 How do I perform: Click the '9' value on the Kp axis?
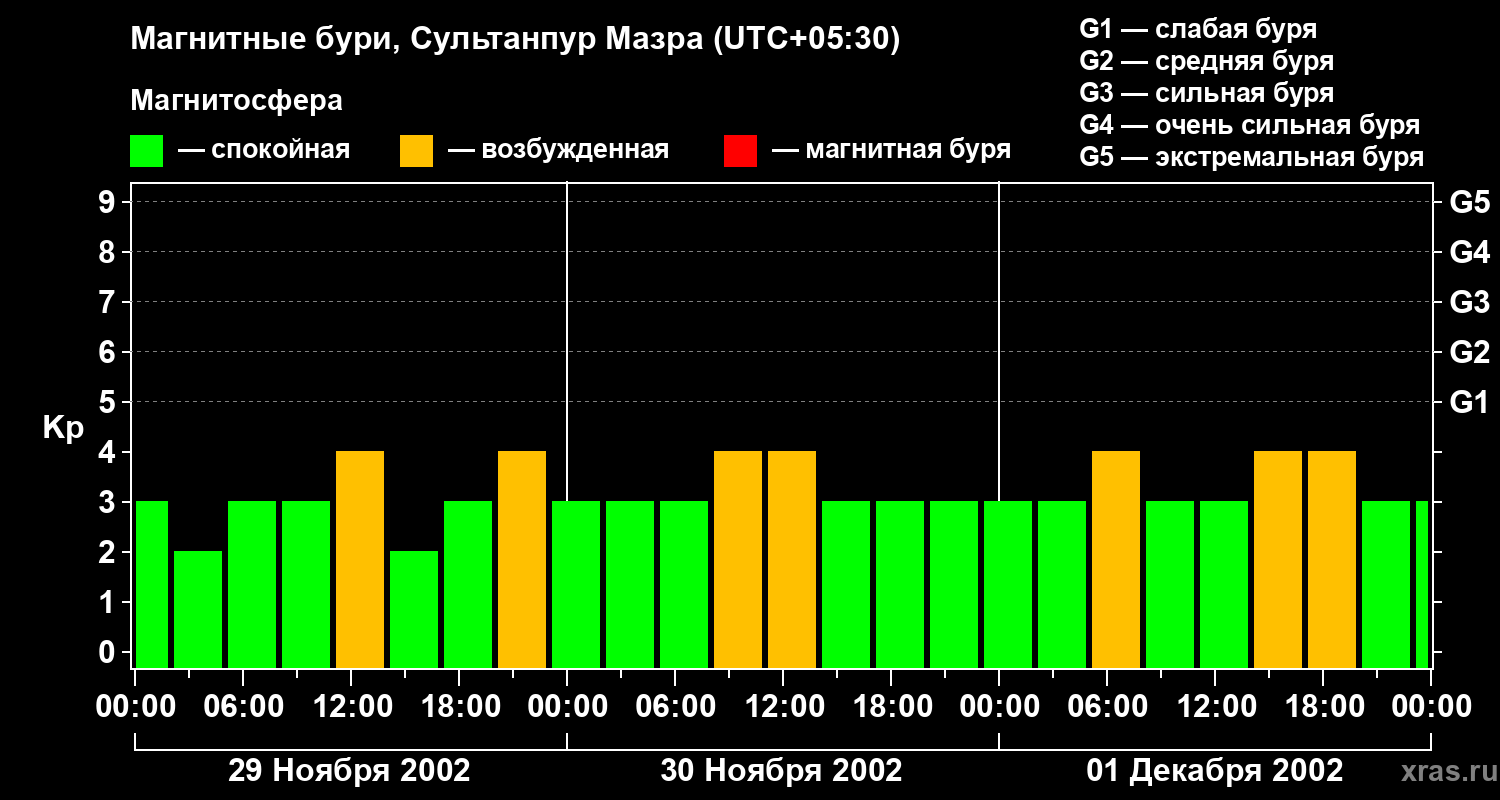coord(109,202)
